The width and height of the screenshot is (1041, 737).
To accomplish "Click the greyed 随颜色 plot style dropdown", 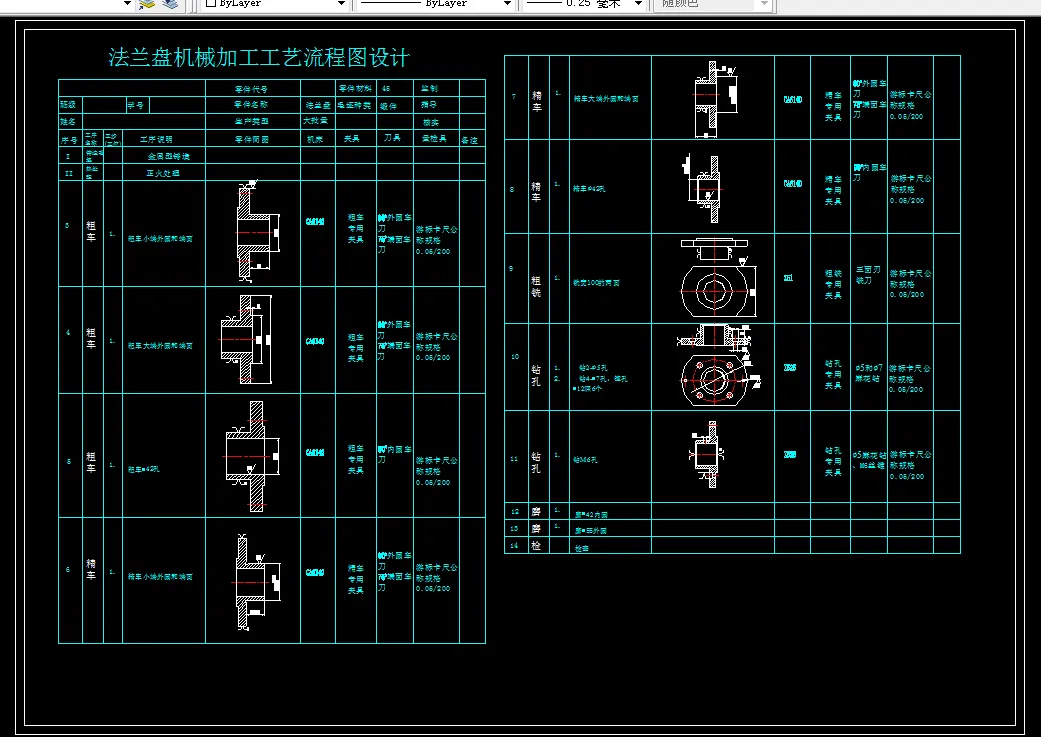I will tap(713, 4).
